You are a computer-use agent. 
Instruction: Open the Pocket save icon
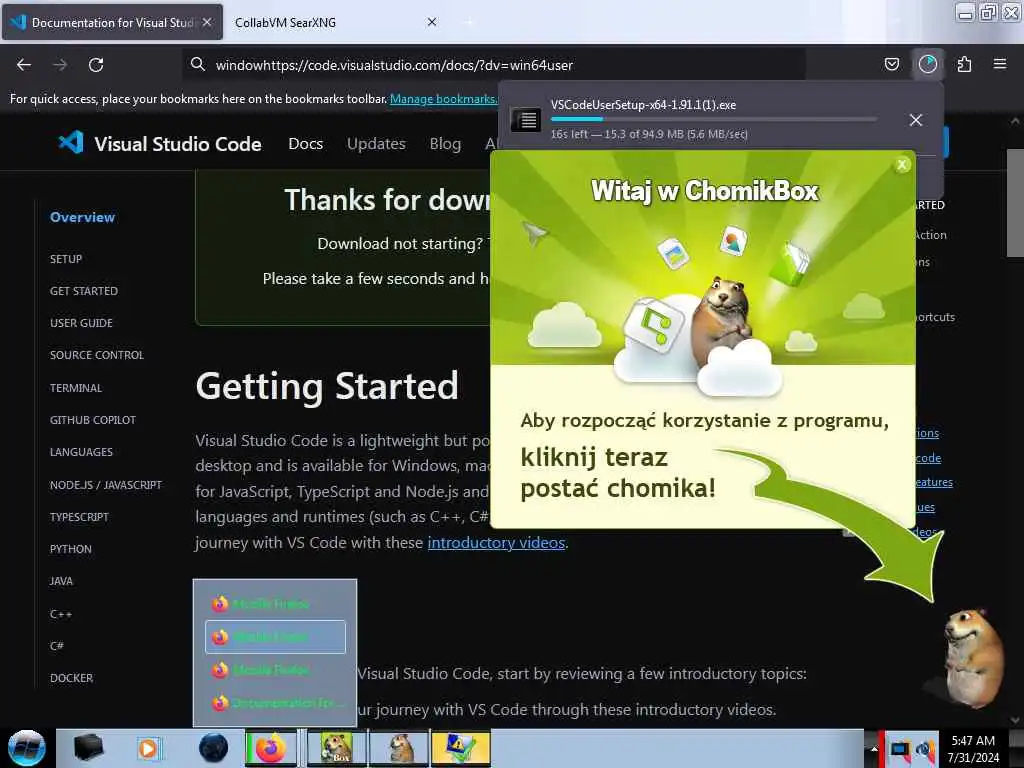[x=891, y=64]
